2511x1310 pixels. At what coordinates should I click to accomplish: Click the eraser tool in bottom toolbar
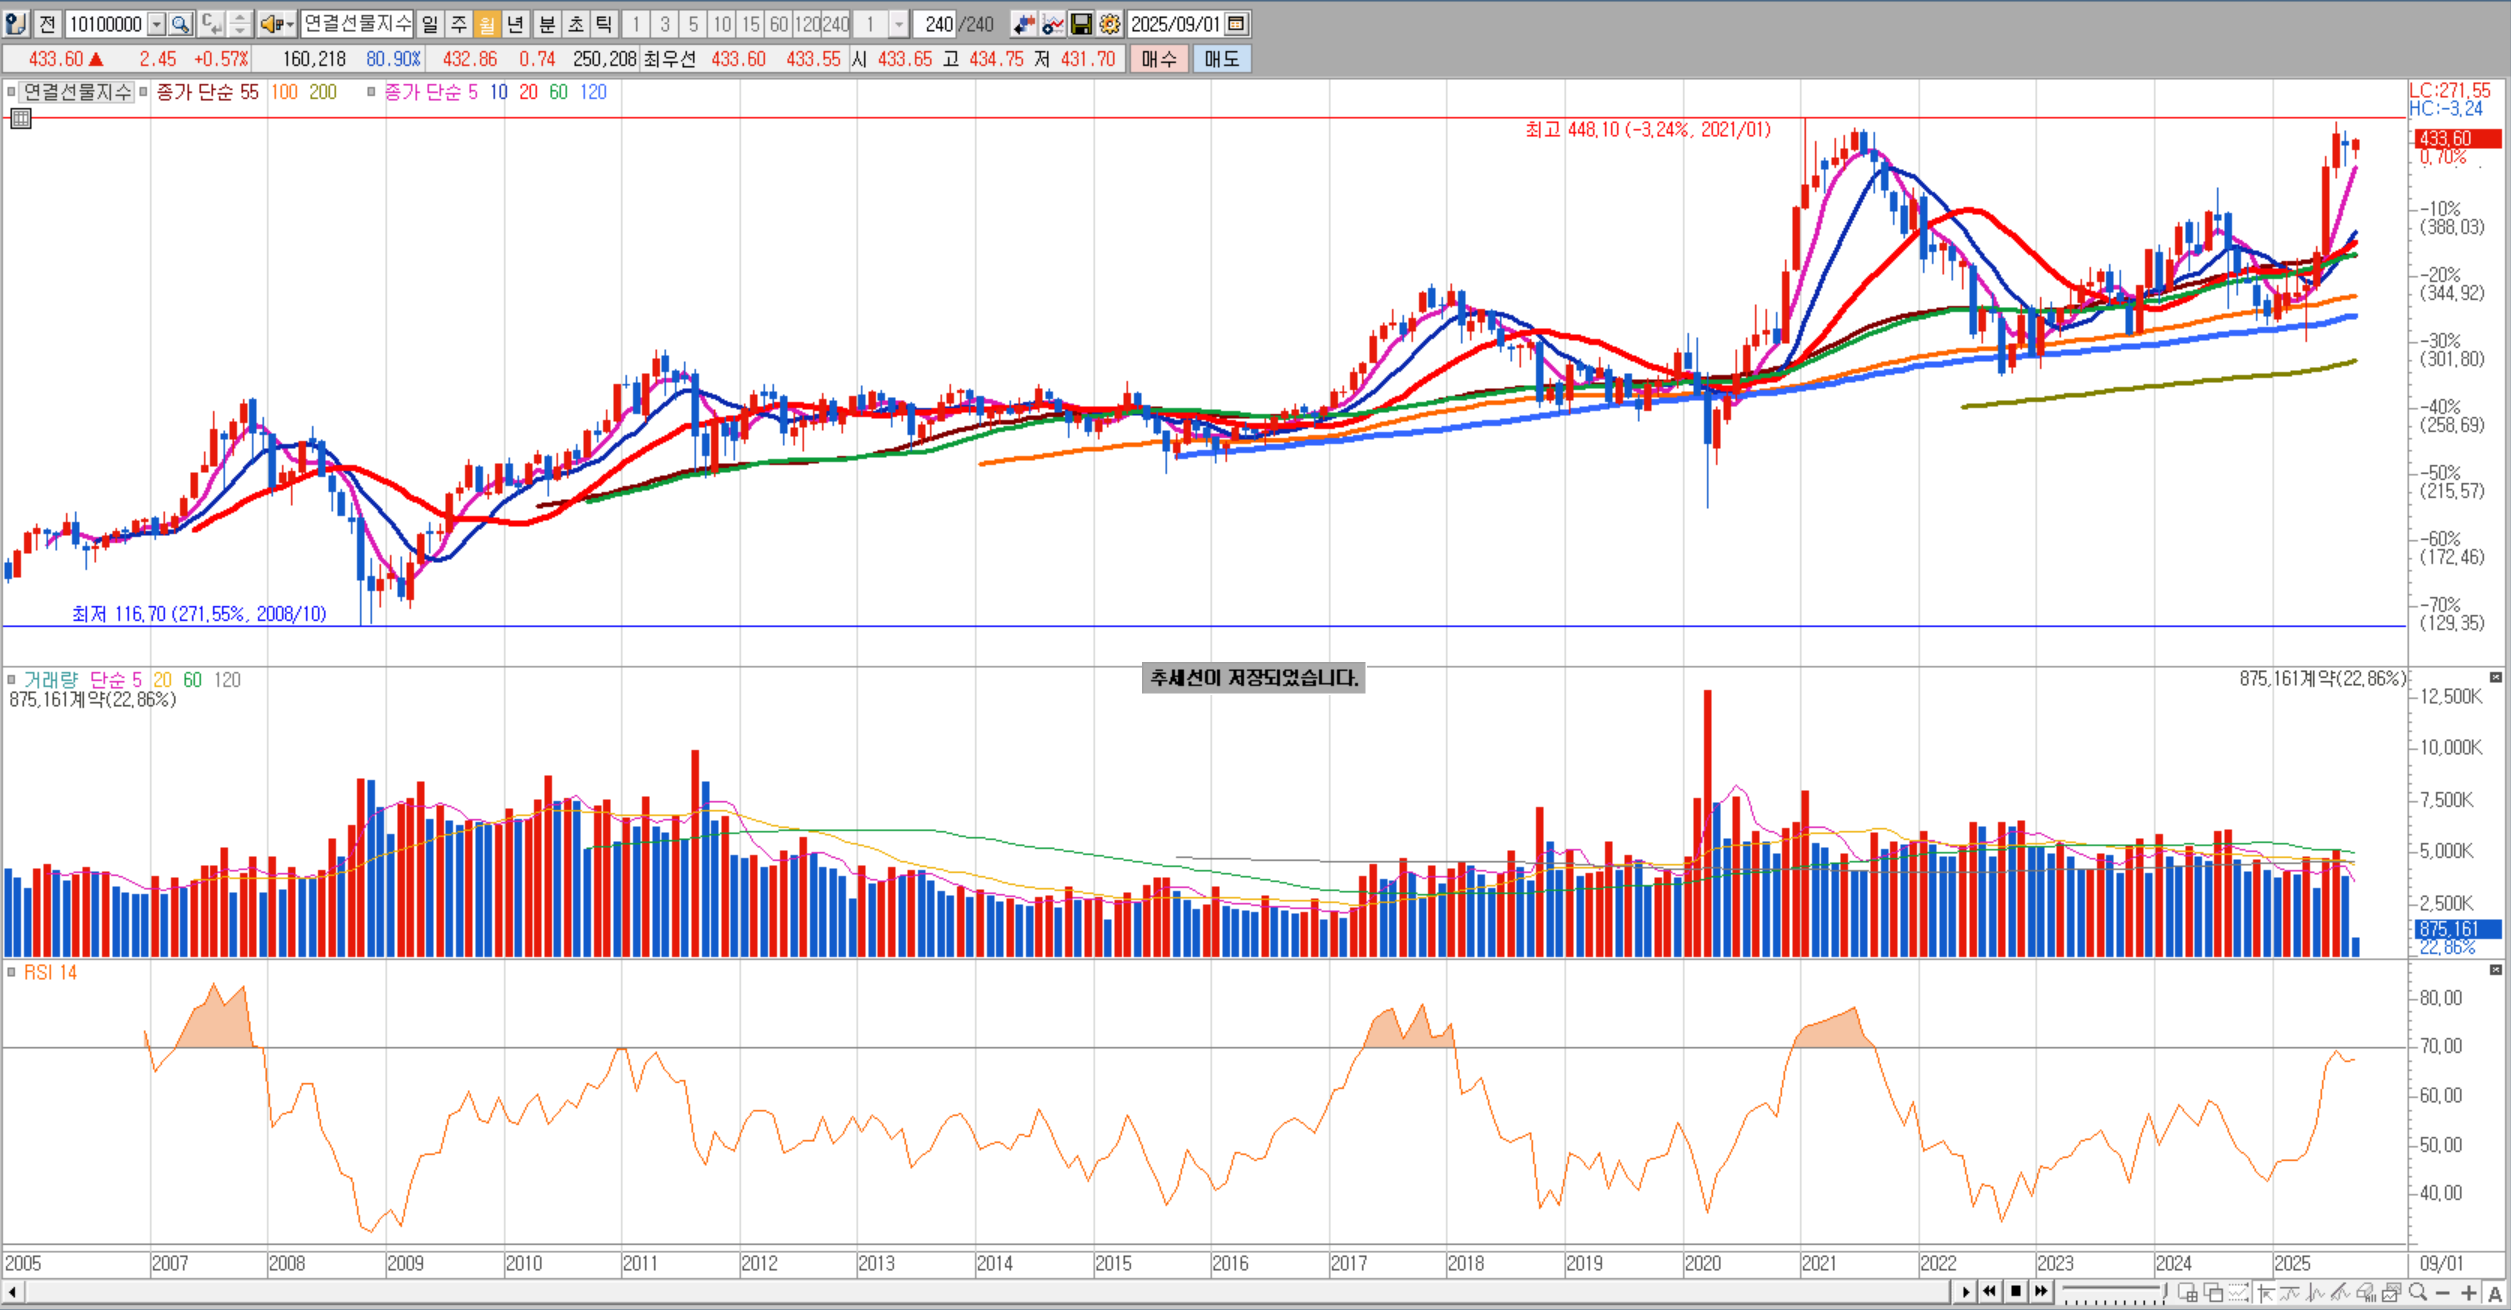[2365, 1293]
